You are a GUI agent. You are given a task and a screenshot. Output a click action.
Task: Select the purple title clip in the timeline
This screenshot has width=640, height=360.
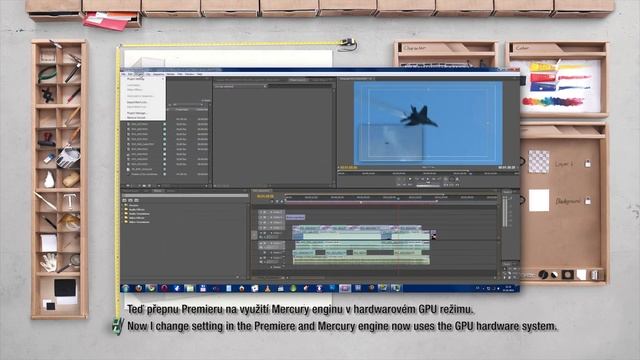coord(296,218)
